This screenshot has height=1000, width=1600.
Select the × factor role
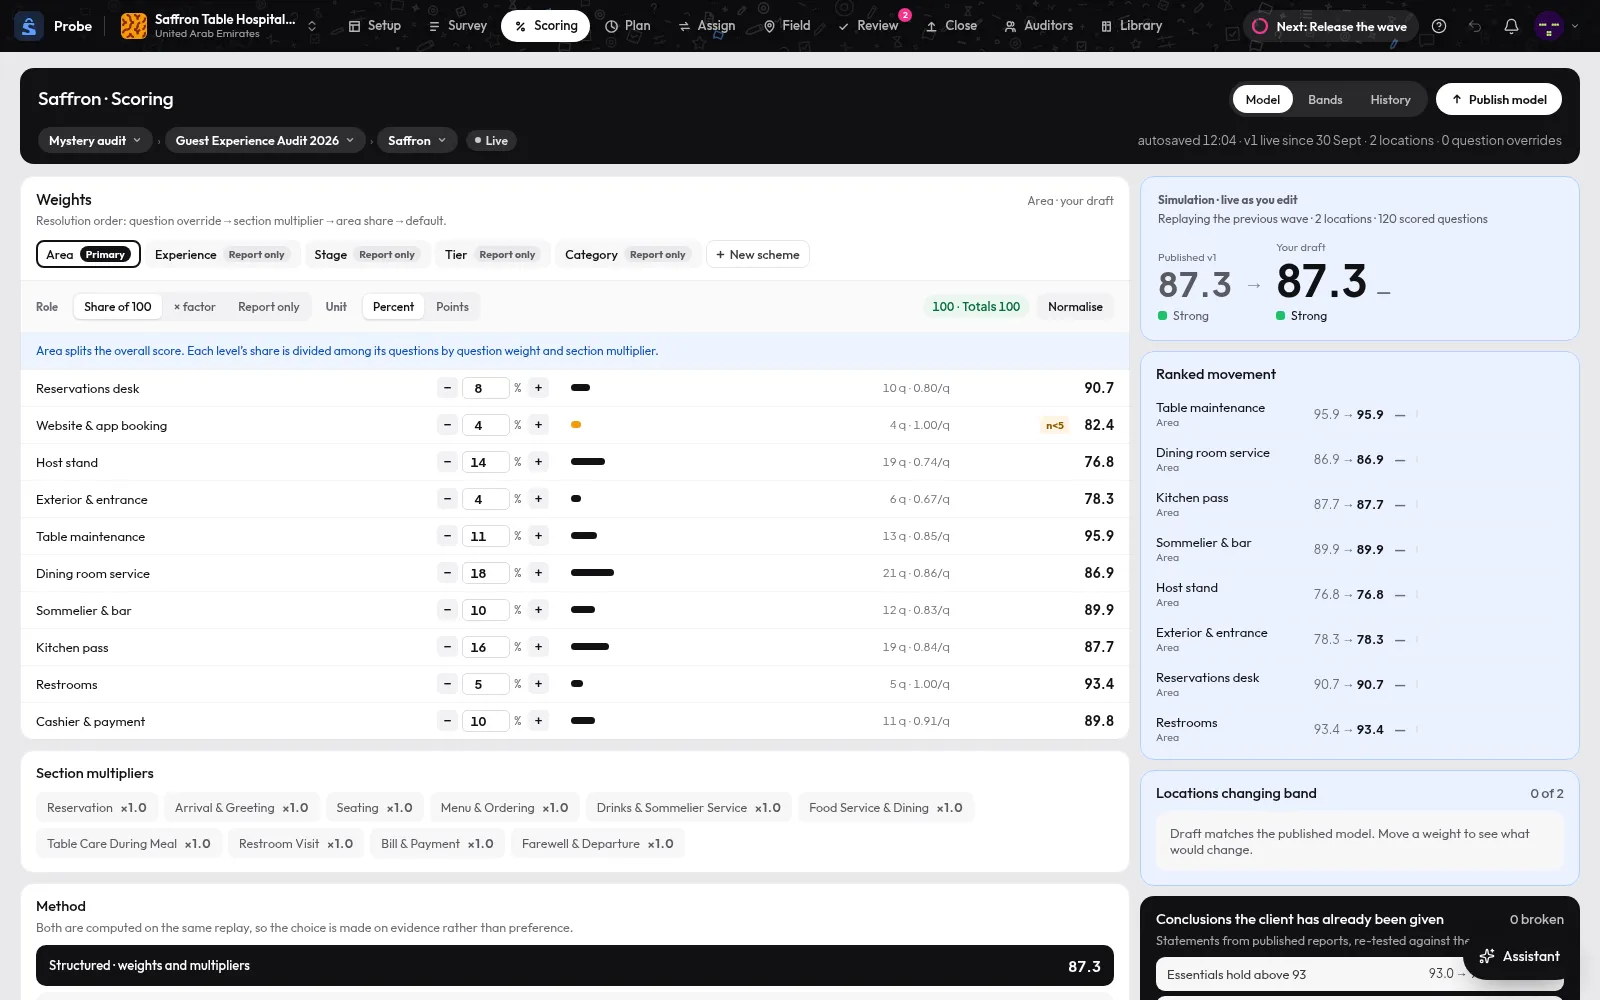(194, 307)
